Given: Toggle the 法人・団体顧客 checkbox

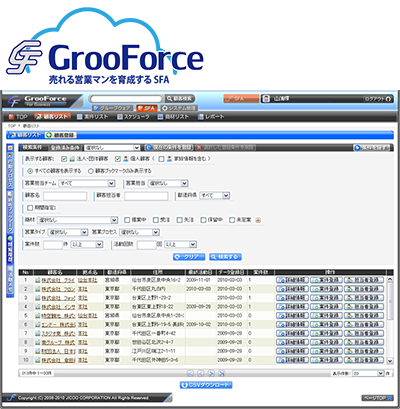Looking at the screenshot, I should point(64,159).
